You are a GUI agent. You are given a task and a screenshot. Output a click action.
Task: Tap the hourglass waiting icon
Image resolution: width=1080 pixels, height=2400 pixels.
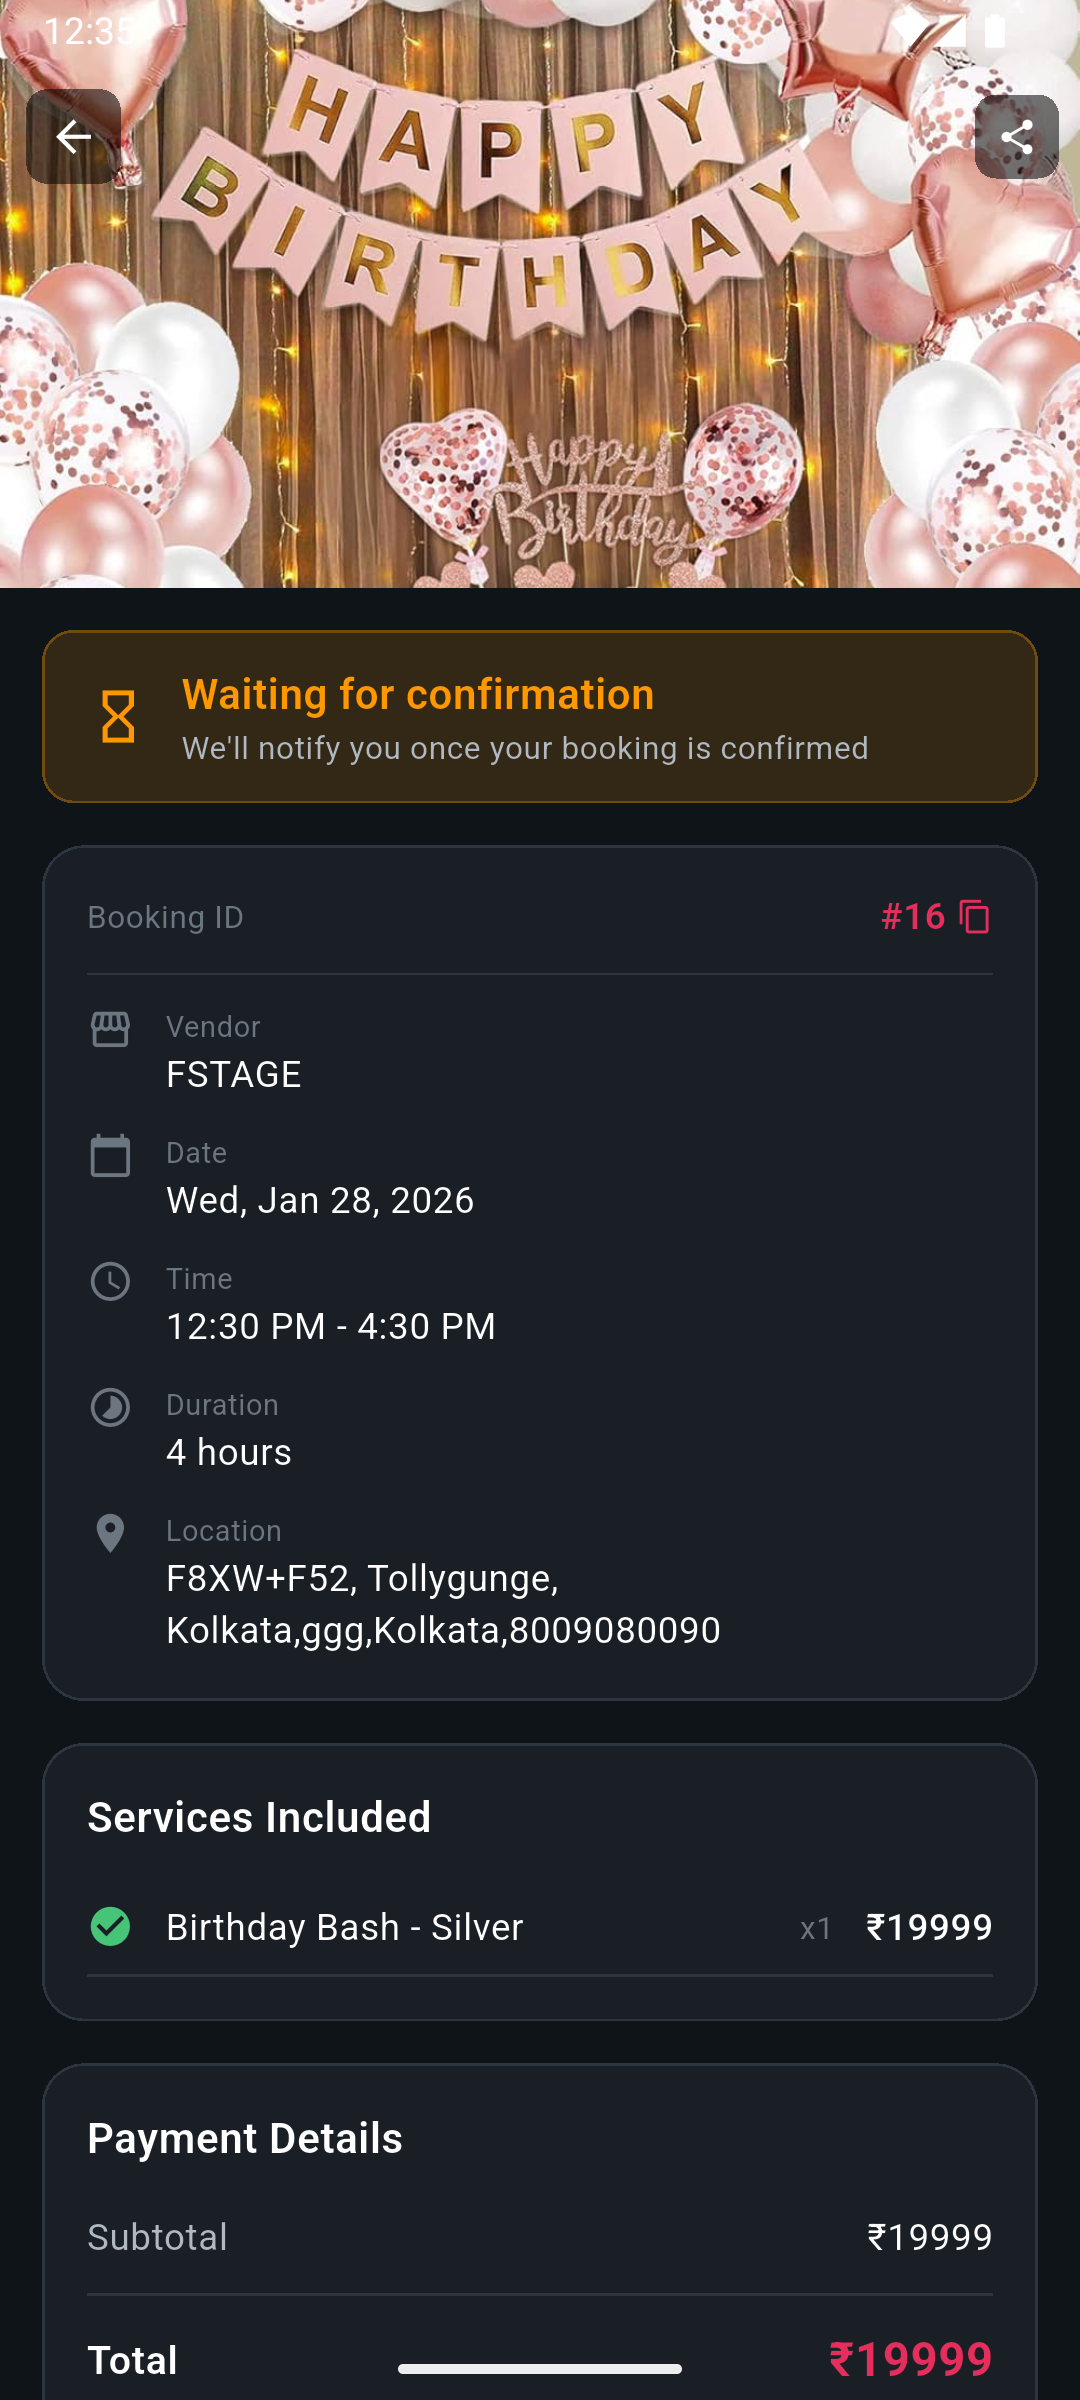[118, 716]
